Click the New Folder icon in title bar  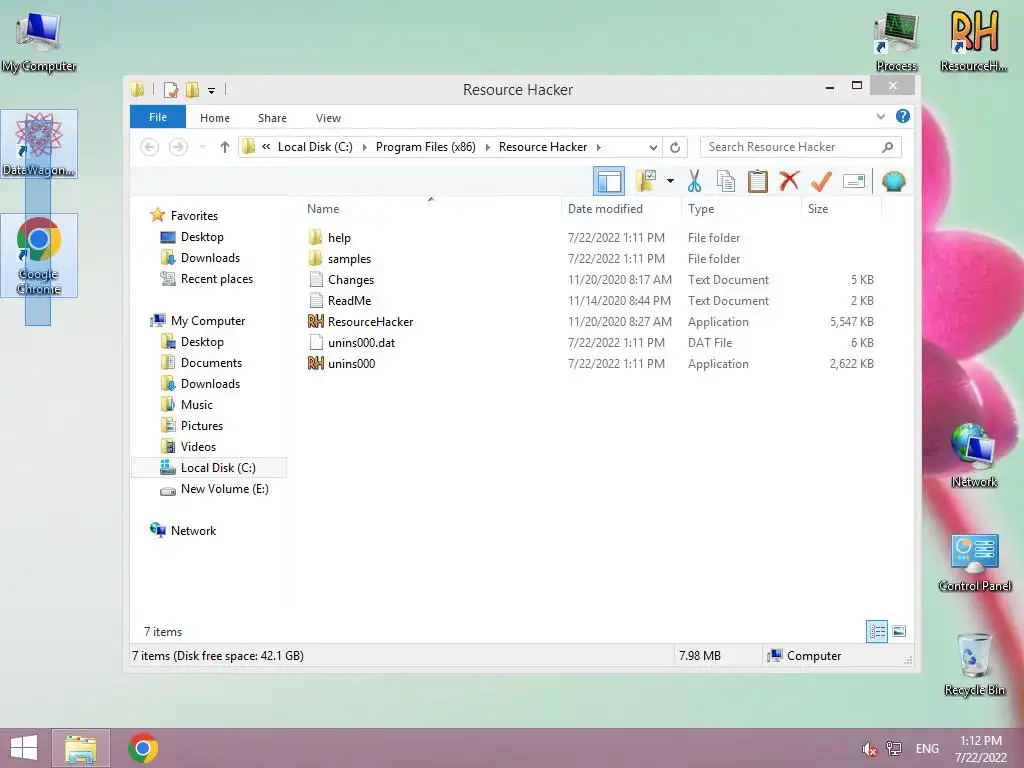pyautogui.click(x=192, y=89)
